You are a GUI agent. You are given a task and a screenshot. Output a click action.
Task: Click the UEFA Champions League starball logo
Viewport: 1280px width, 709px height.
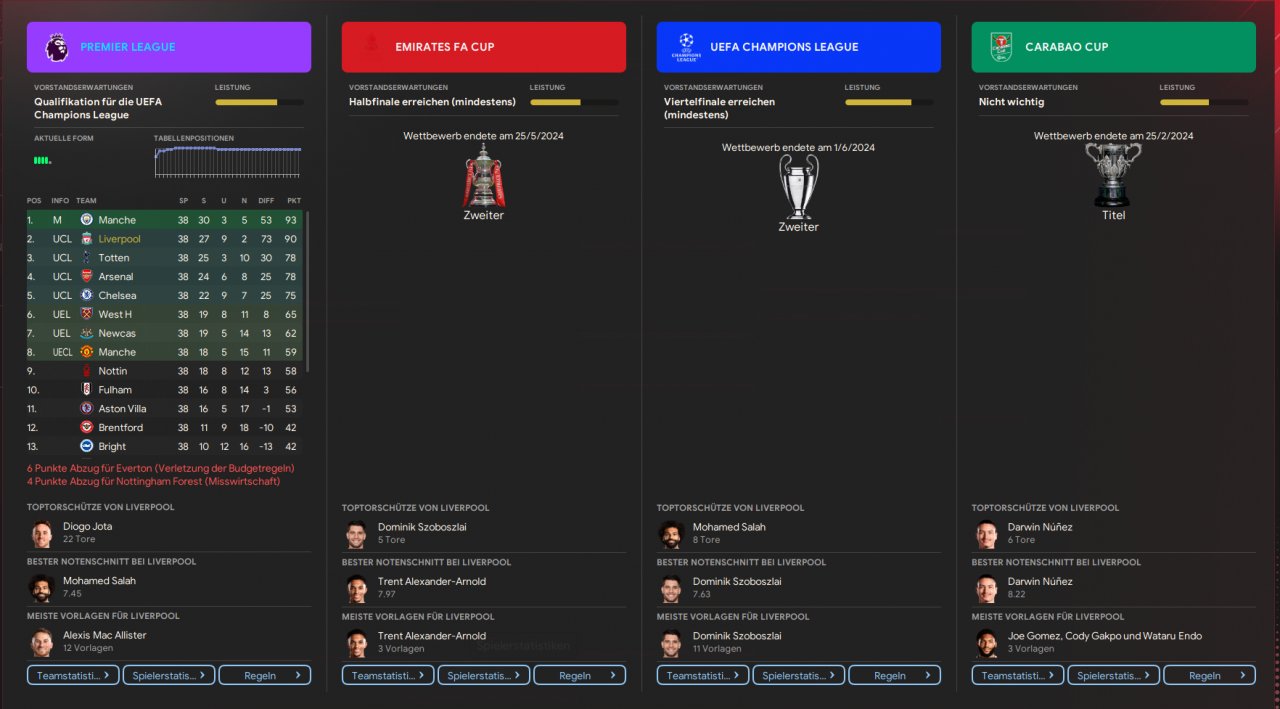click(x=686, y=47)
